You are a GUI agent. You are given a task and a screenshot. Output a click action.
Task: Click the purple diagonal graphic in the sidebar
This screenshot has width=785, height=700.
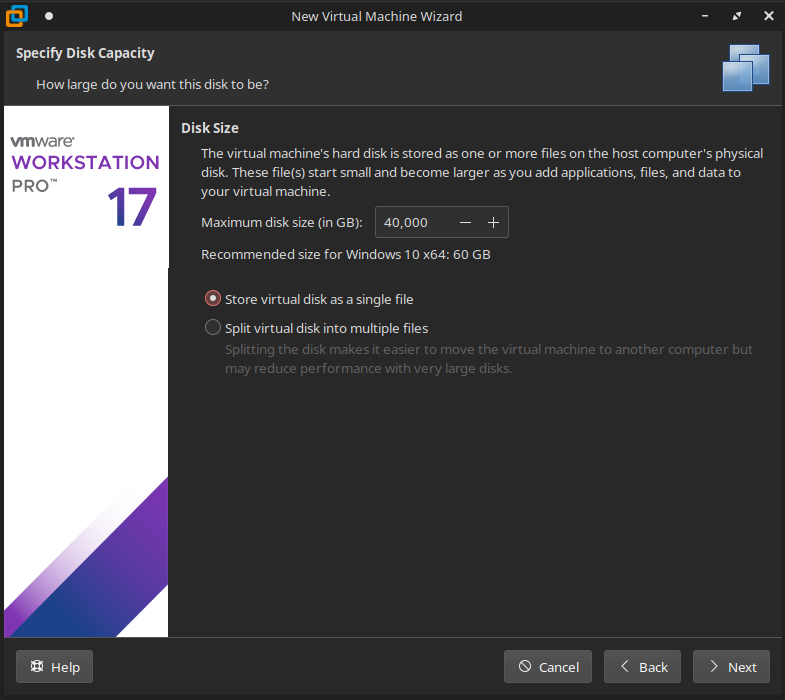click(x=110, y=560)
